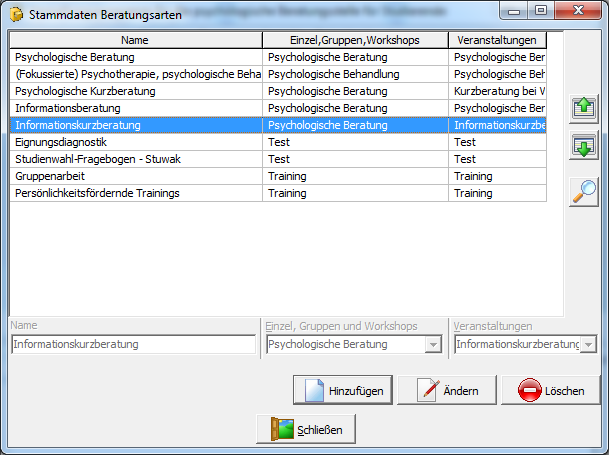This screenshot has width=609, height=455.
Task: Click the Einzel,Gruppen,Workshops column header
Action: click(355, 41)
